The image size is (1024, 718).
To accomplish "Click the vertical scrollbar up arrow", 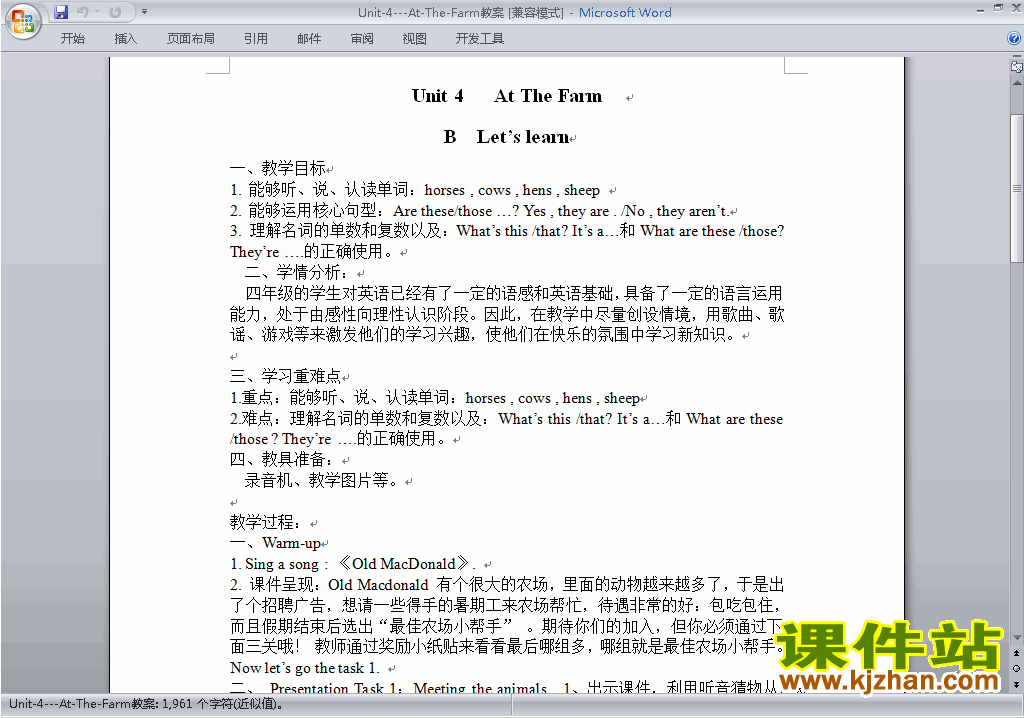I will click(x=1017, y=83).
